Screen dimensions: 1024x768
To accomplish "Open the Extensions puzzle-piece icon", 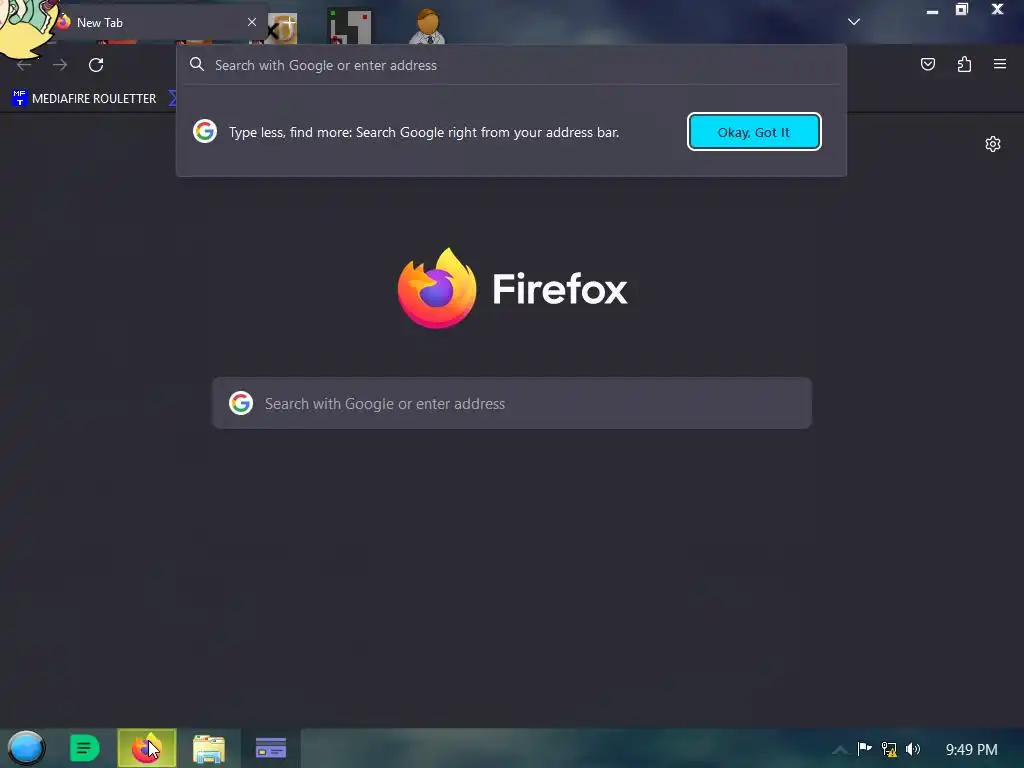I will 964,64.
